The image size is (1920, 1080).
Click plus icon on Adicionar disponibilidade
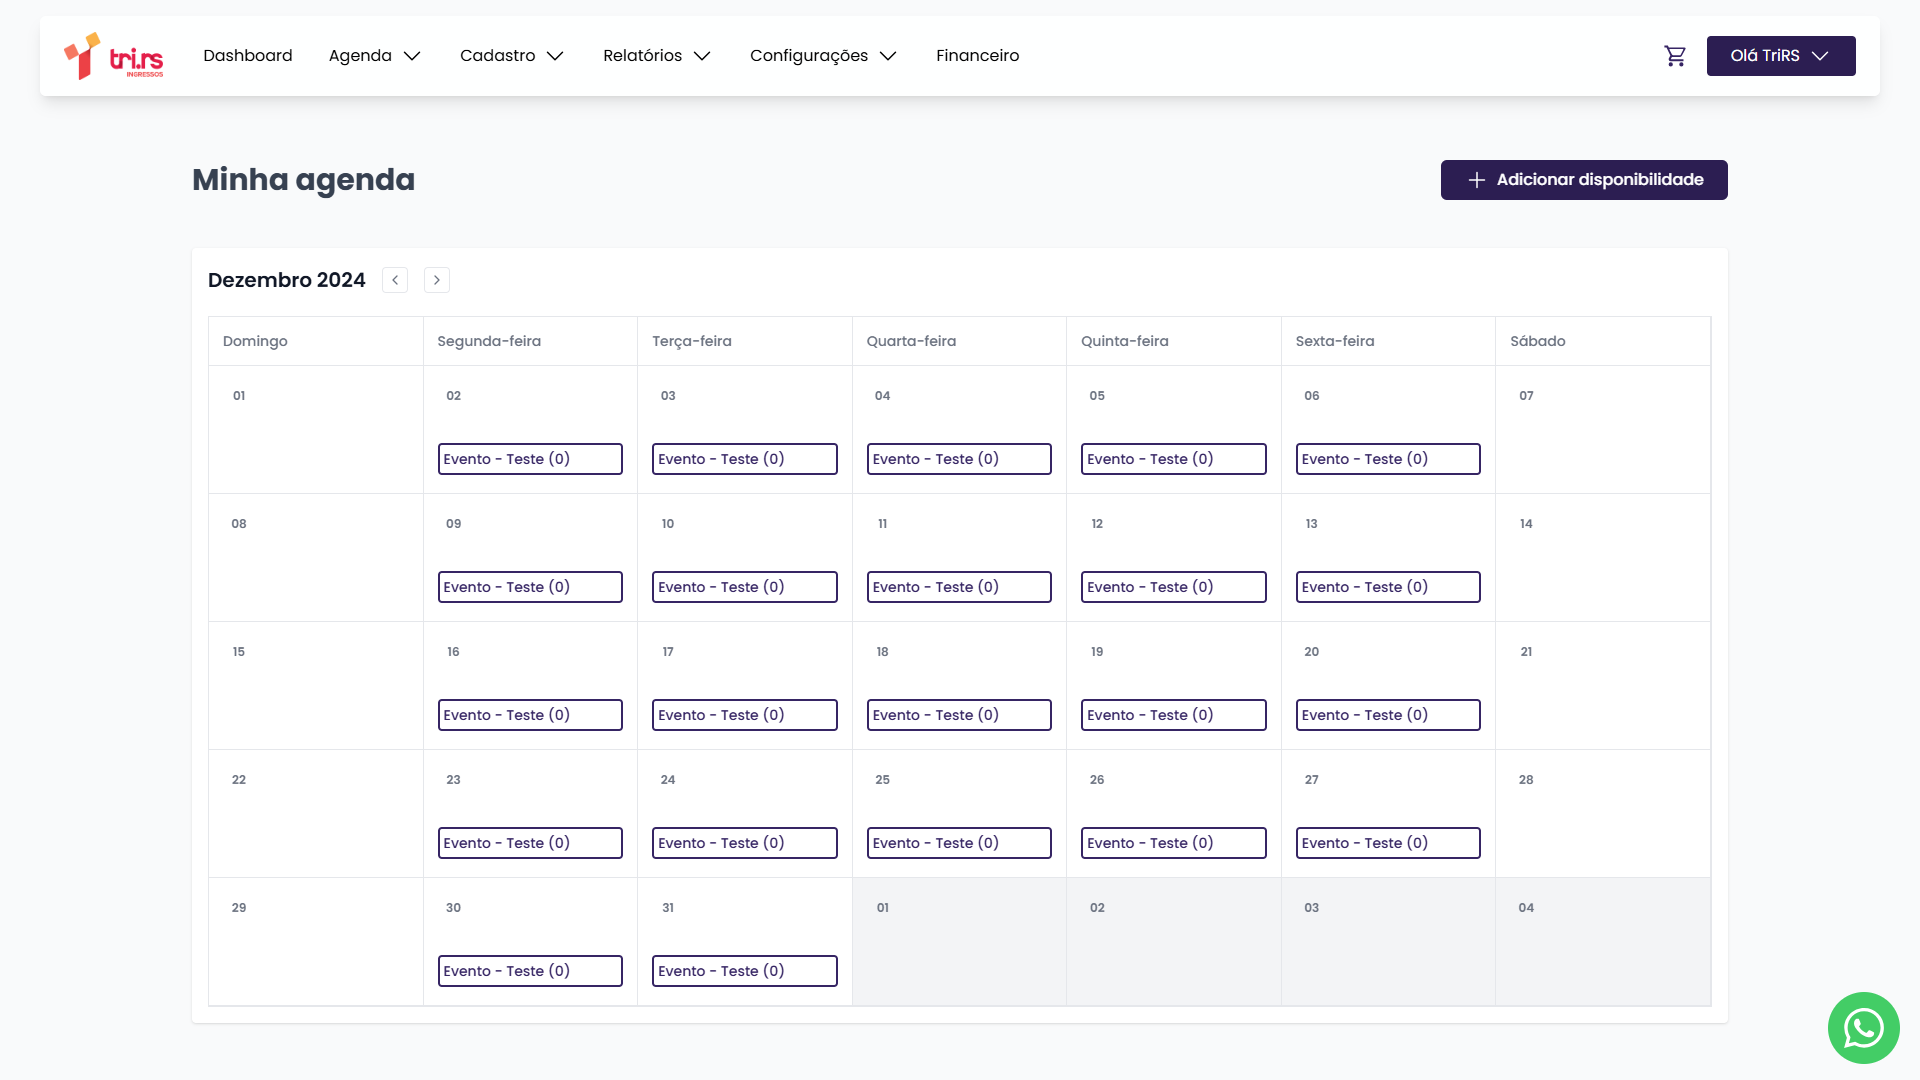pos(1476,180)
